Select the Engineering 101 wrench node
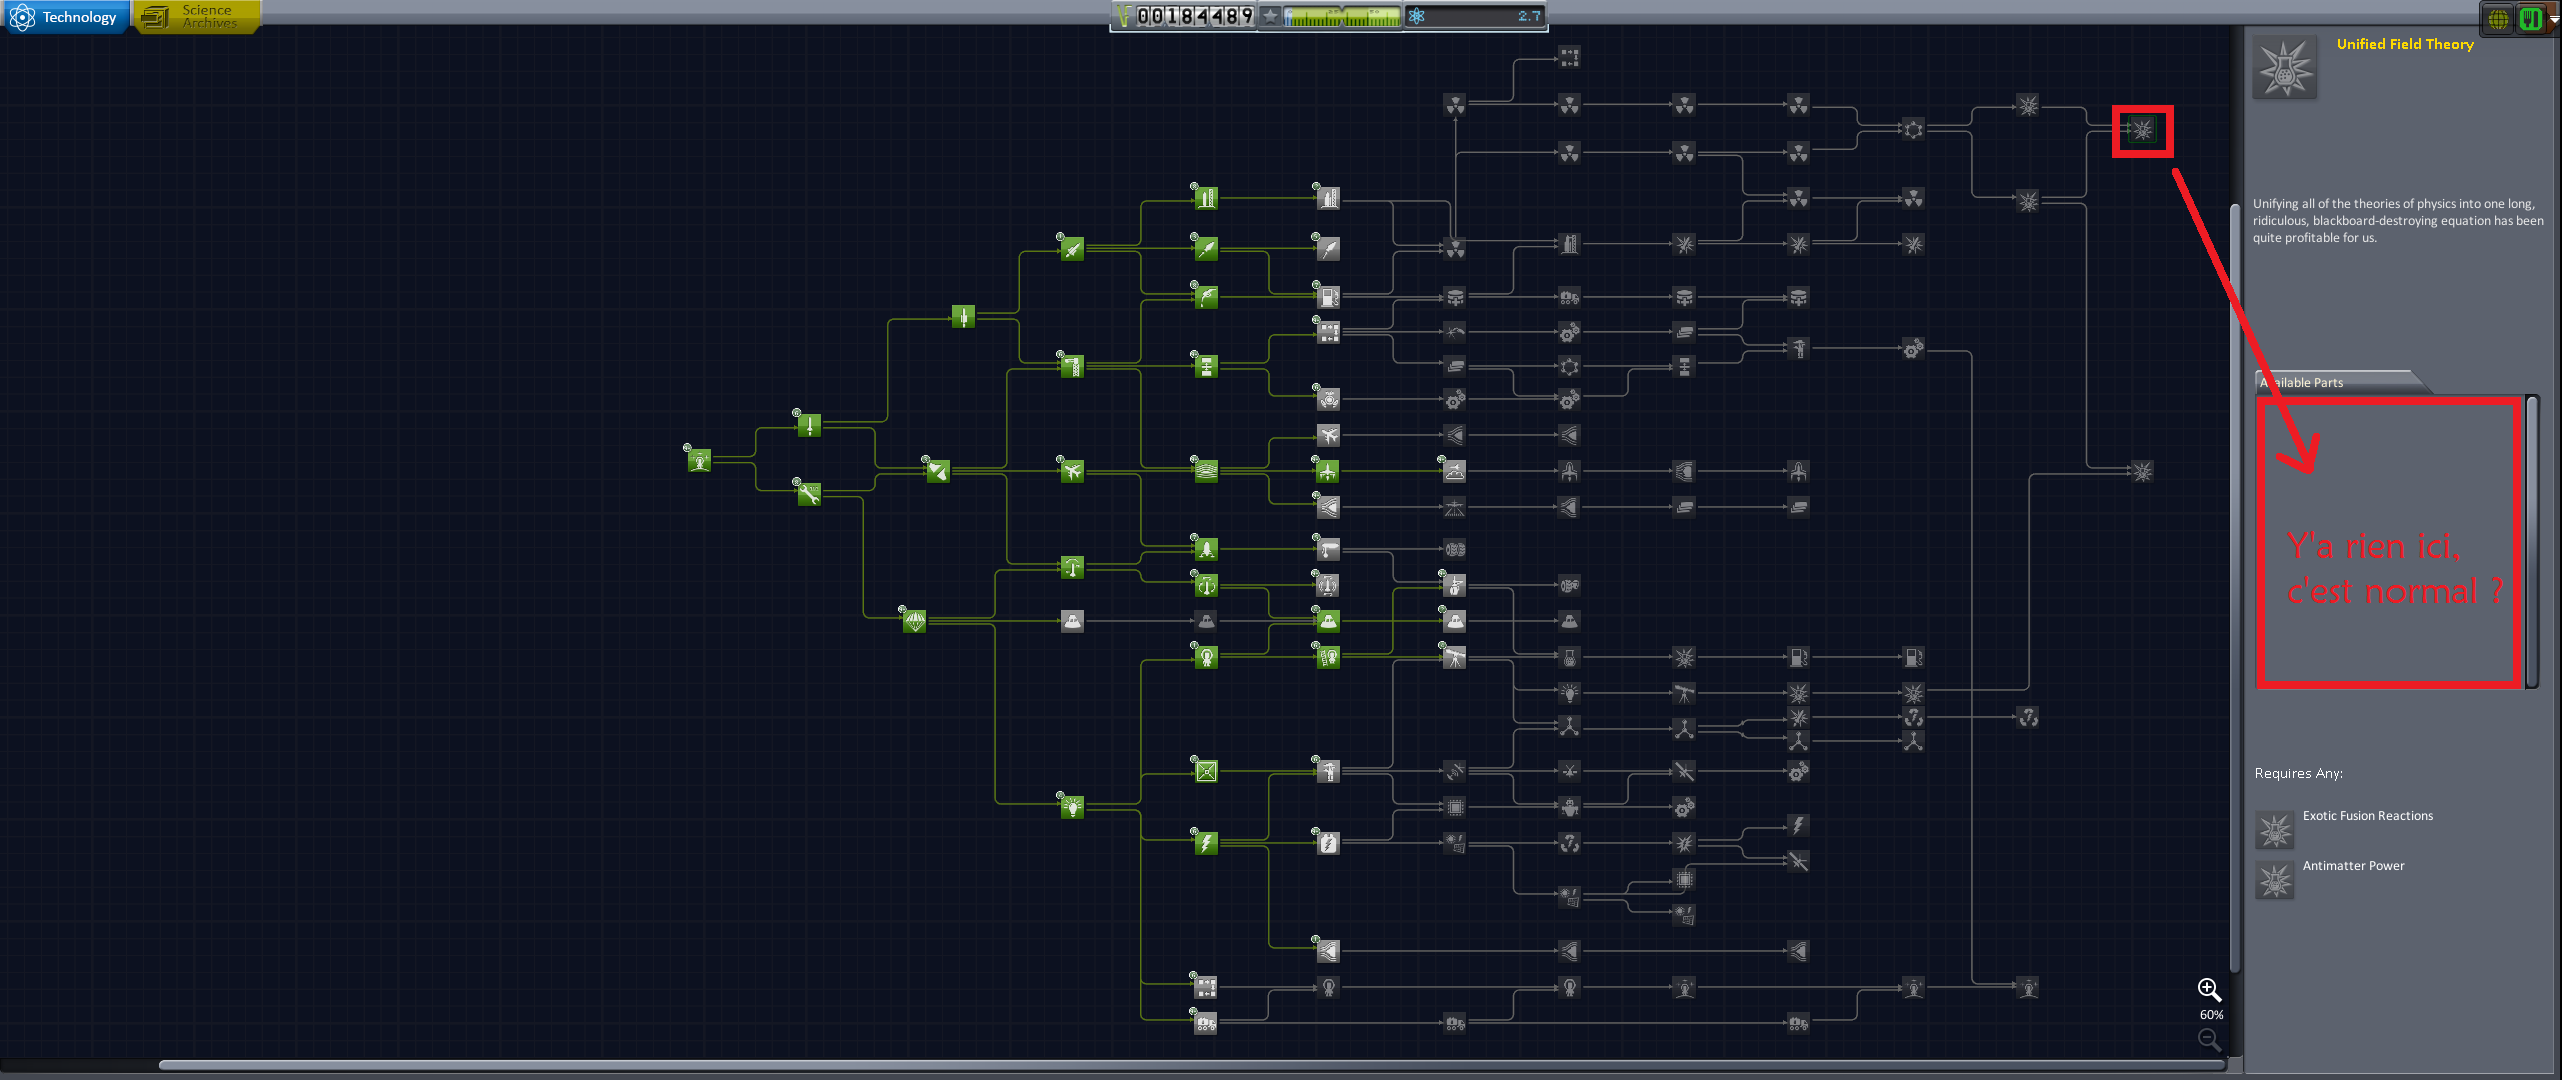Viewport: 2562px width, 1080px height. point(808,494)
